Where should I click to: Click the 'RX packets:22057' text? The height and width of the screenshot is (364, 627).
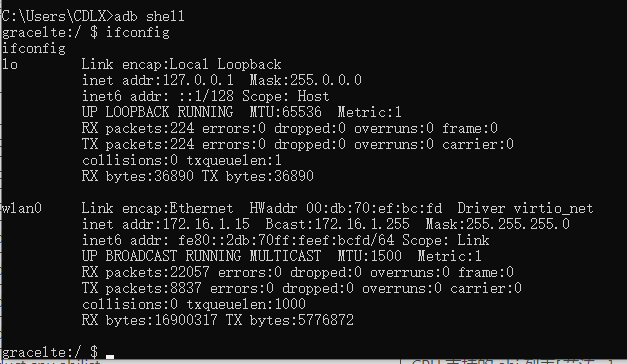pos(146,272)
